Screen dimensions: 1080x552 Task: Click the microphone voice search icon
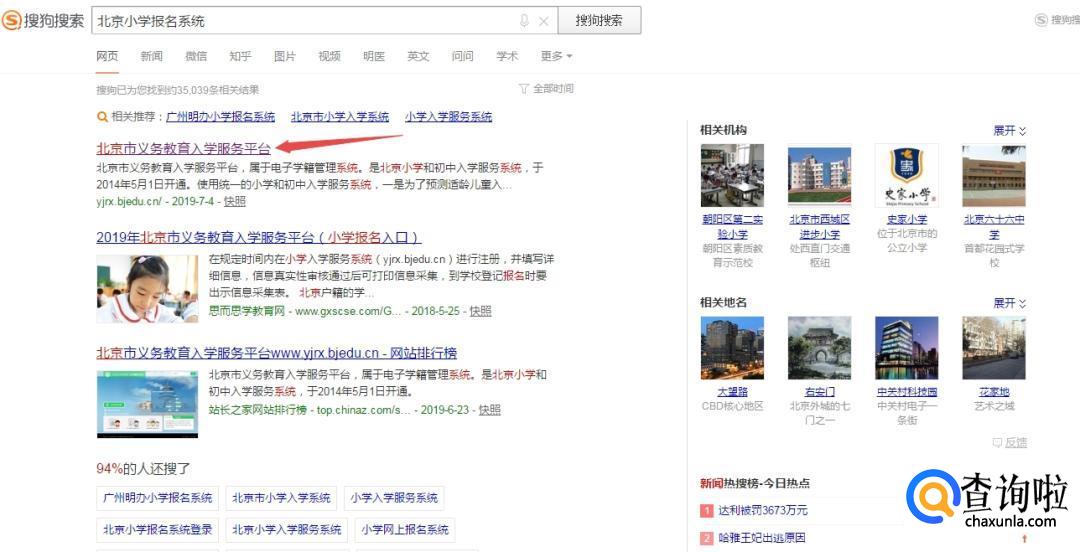524,21
